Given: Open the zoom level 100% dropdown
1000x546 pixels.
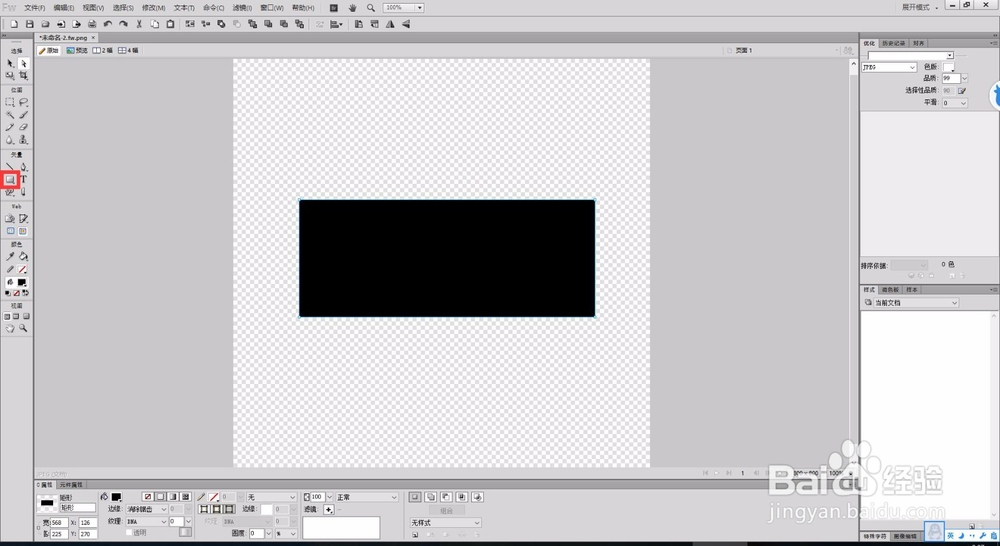Looking at the screenshot, I should coord(420,8).
